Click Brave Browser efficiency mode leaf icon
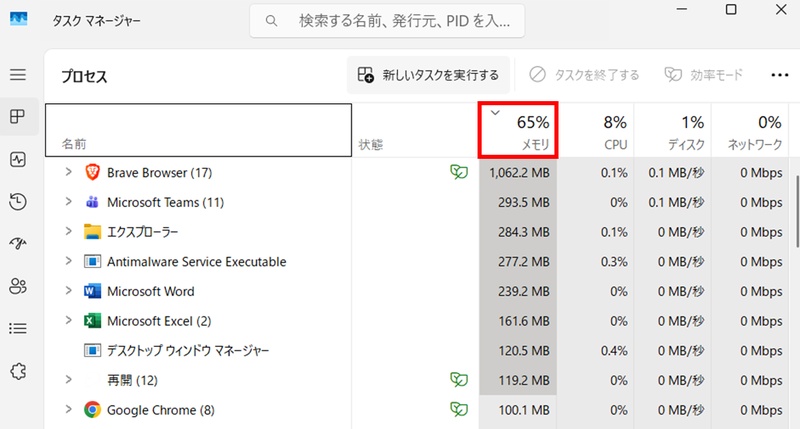800x429 pixels. coord(459,172)
